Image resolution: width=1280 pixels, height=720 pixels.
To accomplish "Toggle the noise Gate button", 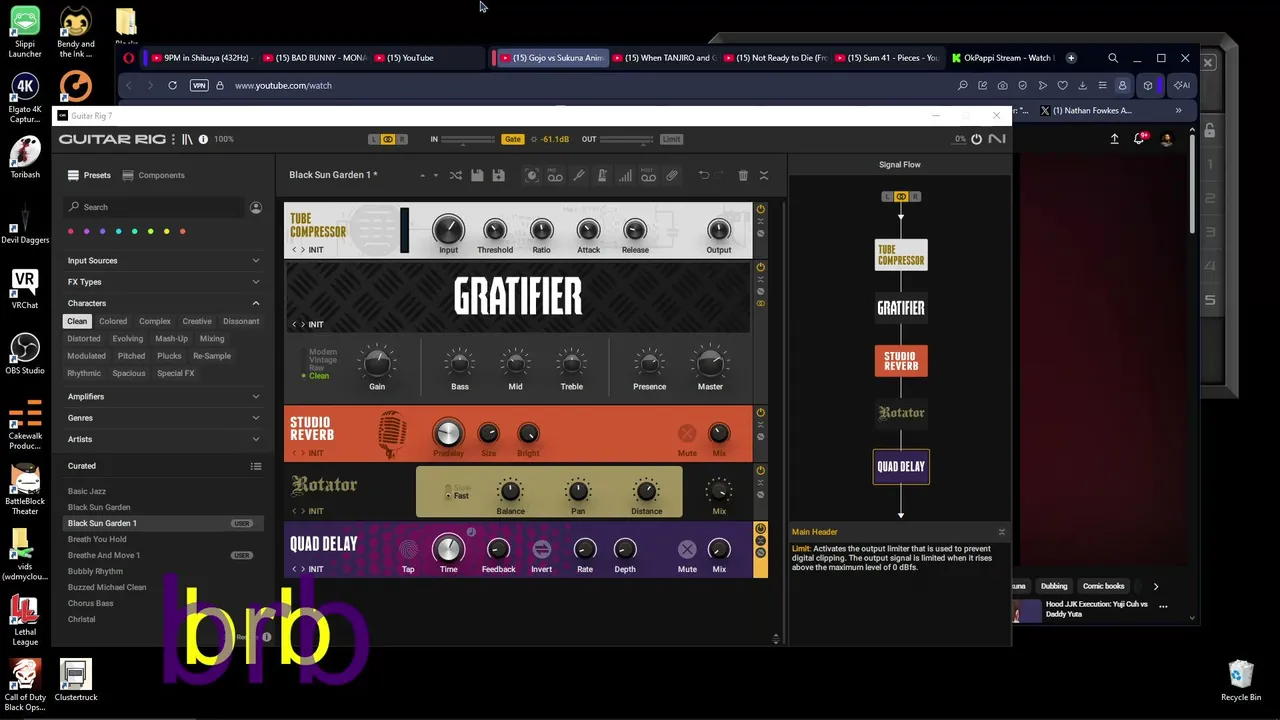I will [512, 139].
